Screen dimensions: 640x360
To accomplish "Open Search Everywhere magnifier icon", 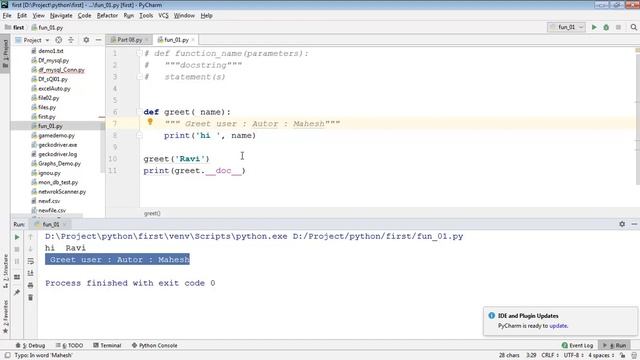I will 633,27.
